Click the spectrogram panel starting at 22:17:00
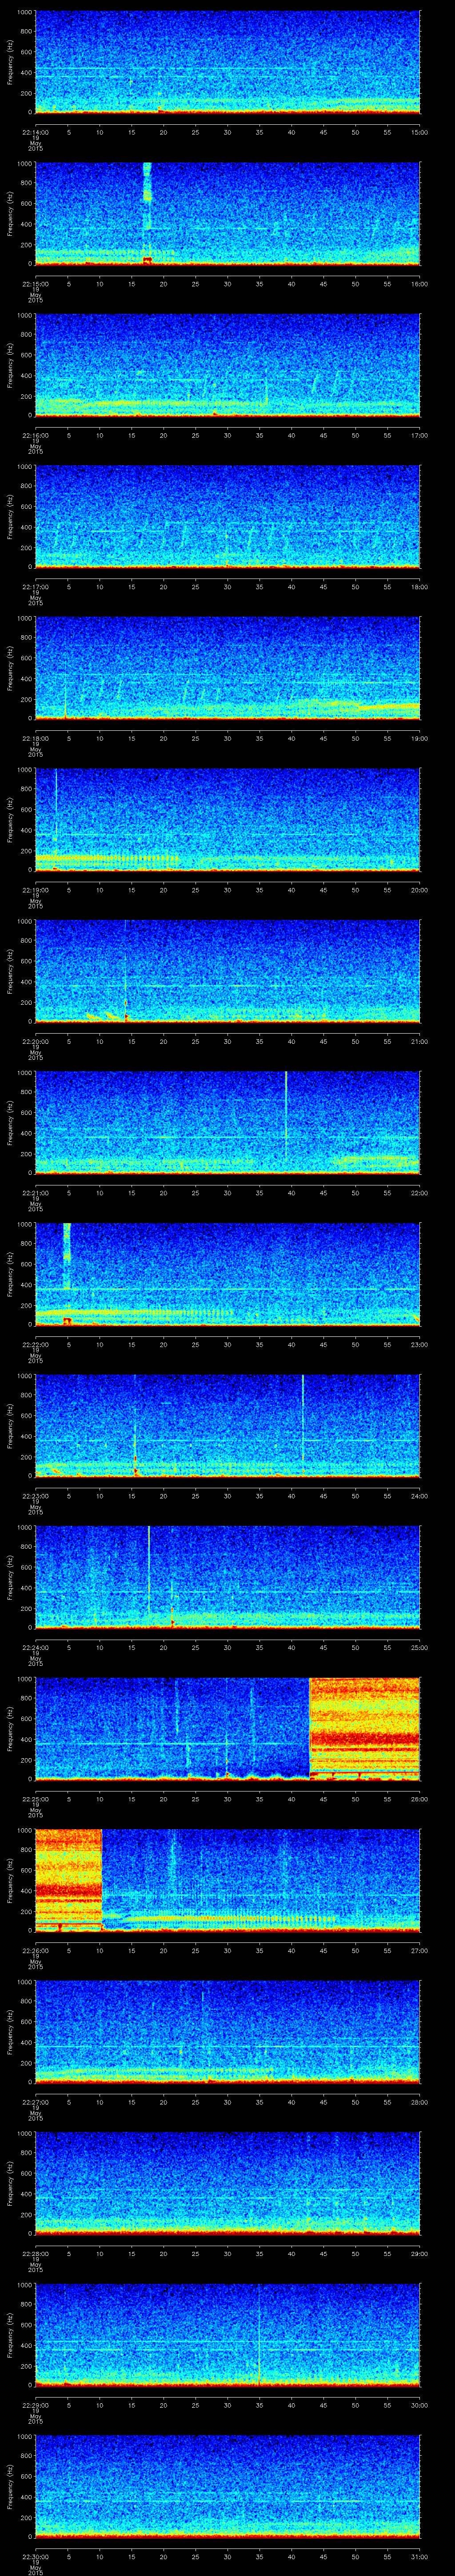 (x=228, y=517)
